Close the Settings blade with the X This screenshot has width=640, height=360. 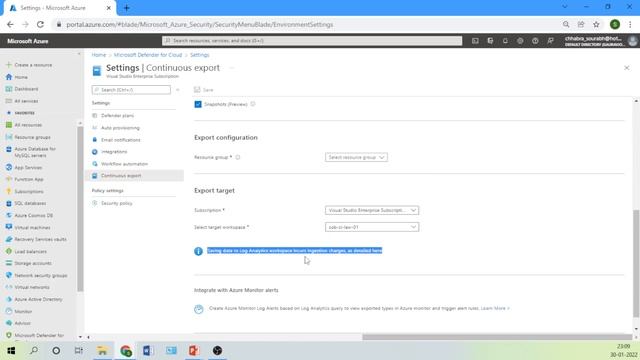tap(627, 68)
